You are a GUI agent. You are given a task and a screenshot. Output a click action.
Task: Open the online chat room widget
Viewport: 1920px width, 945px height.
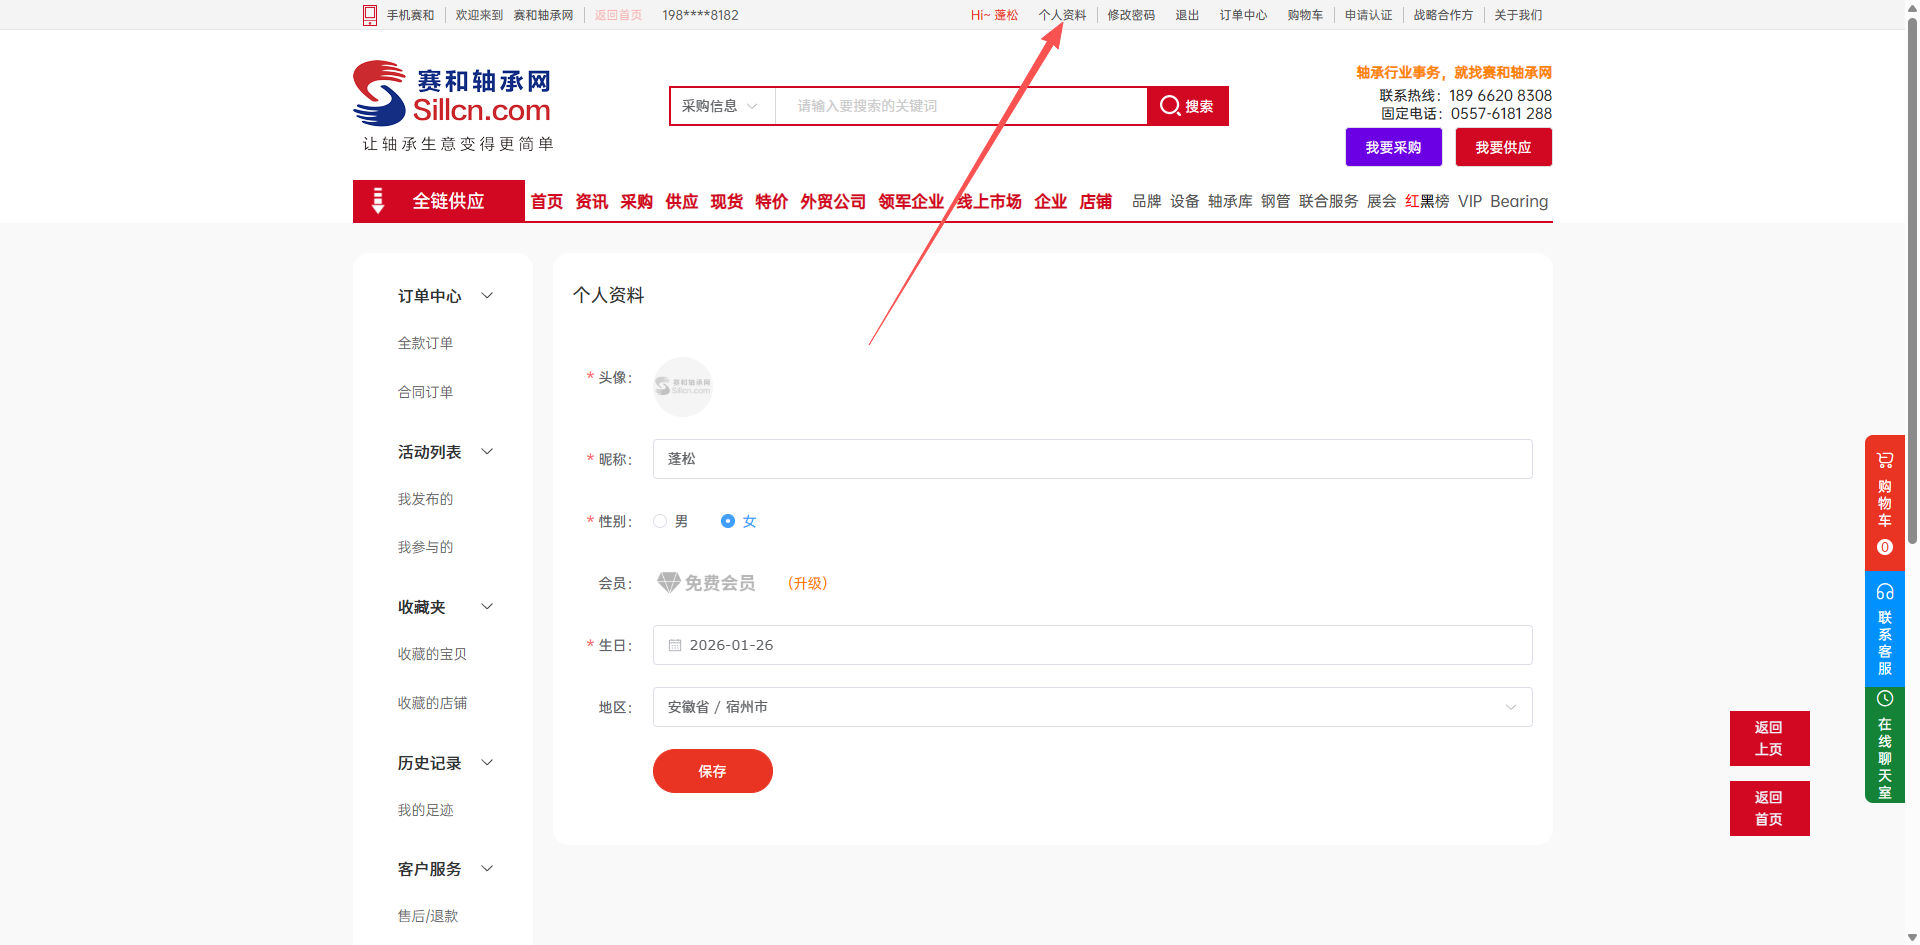pos(1884,744)
